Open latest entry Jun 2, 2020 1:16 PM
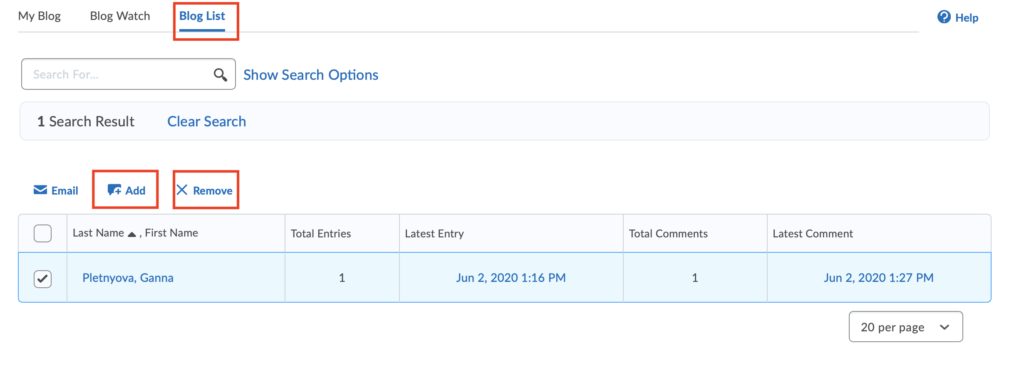1024x370 pixels. pyautogui.click(x=511, y=278)
